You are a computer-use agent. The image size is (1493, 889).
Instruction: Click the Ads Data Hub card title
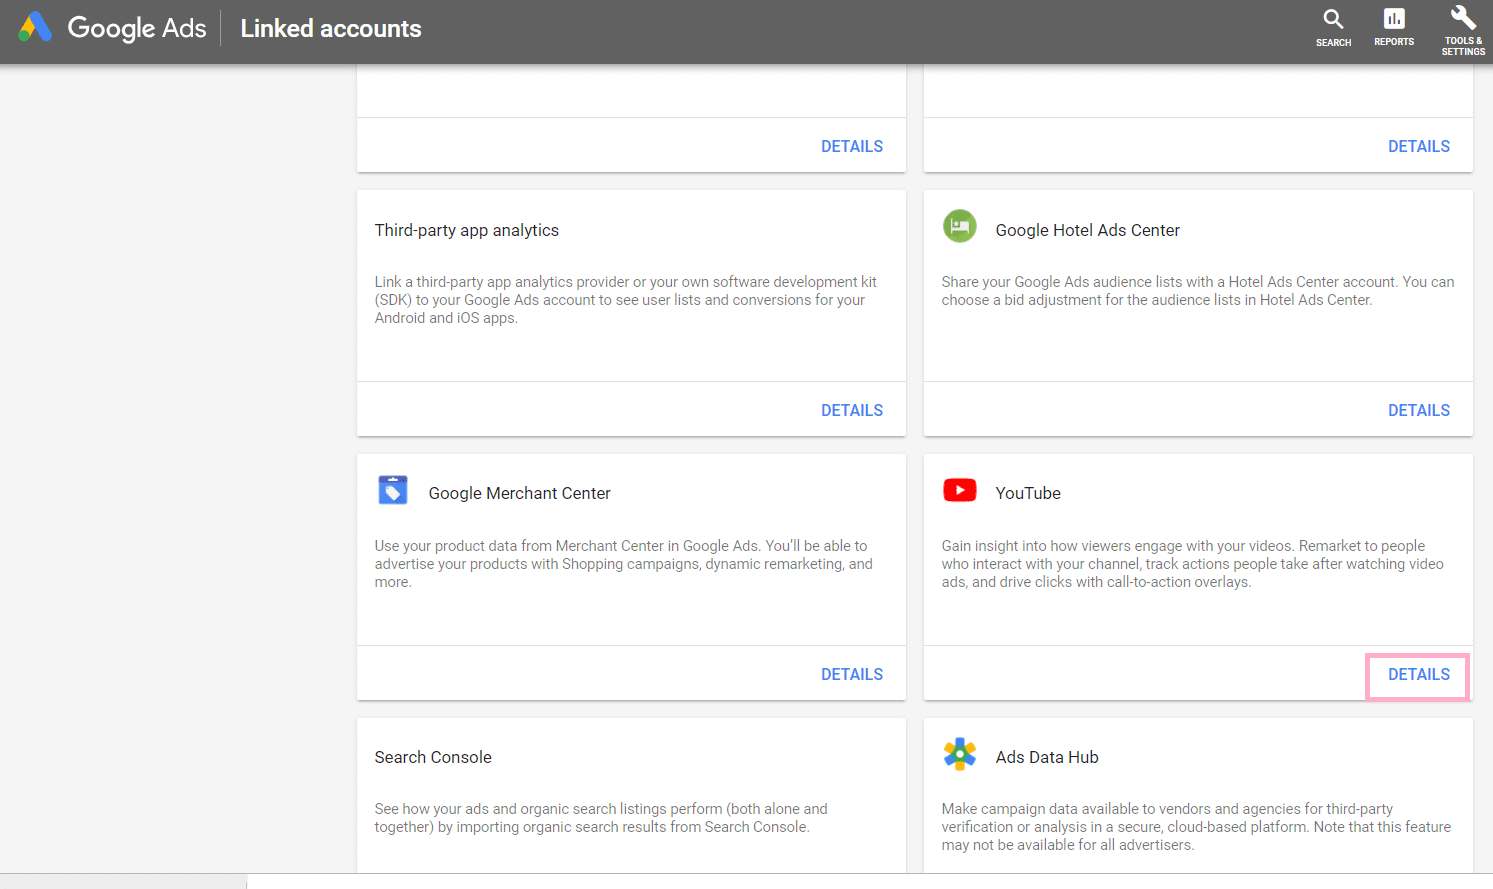(1046, 757)
